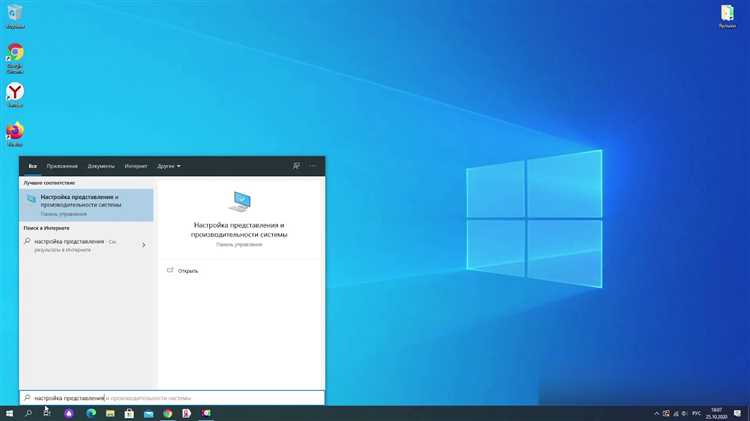This screenshot has height=421, width=750.
Task: Click the feedback icon in search header
Action: [296, 166]
